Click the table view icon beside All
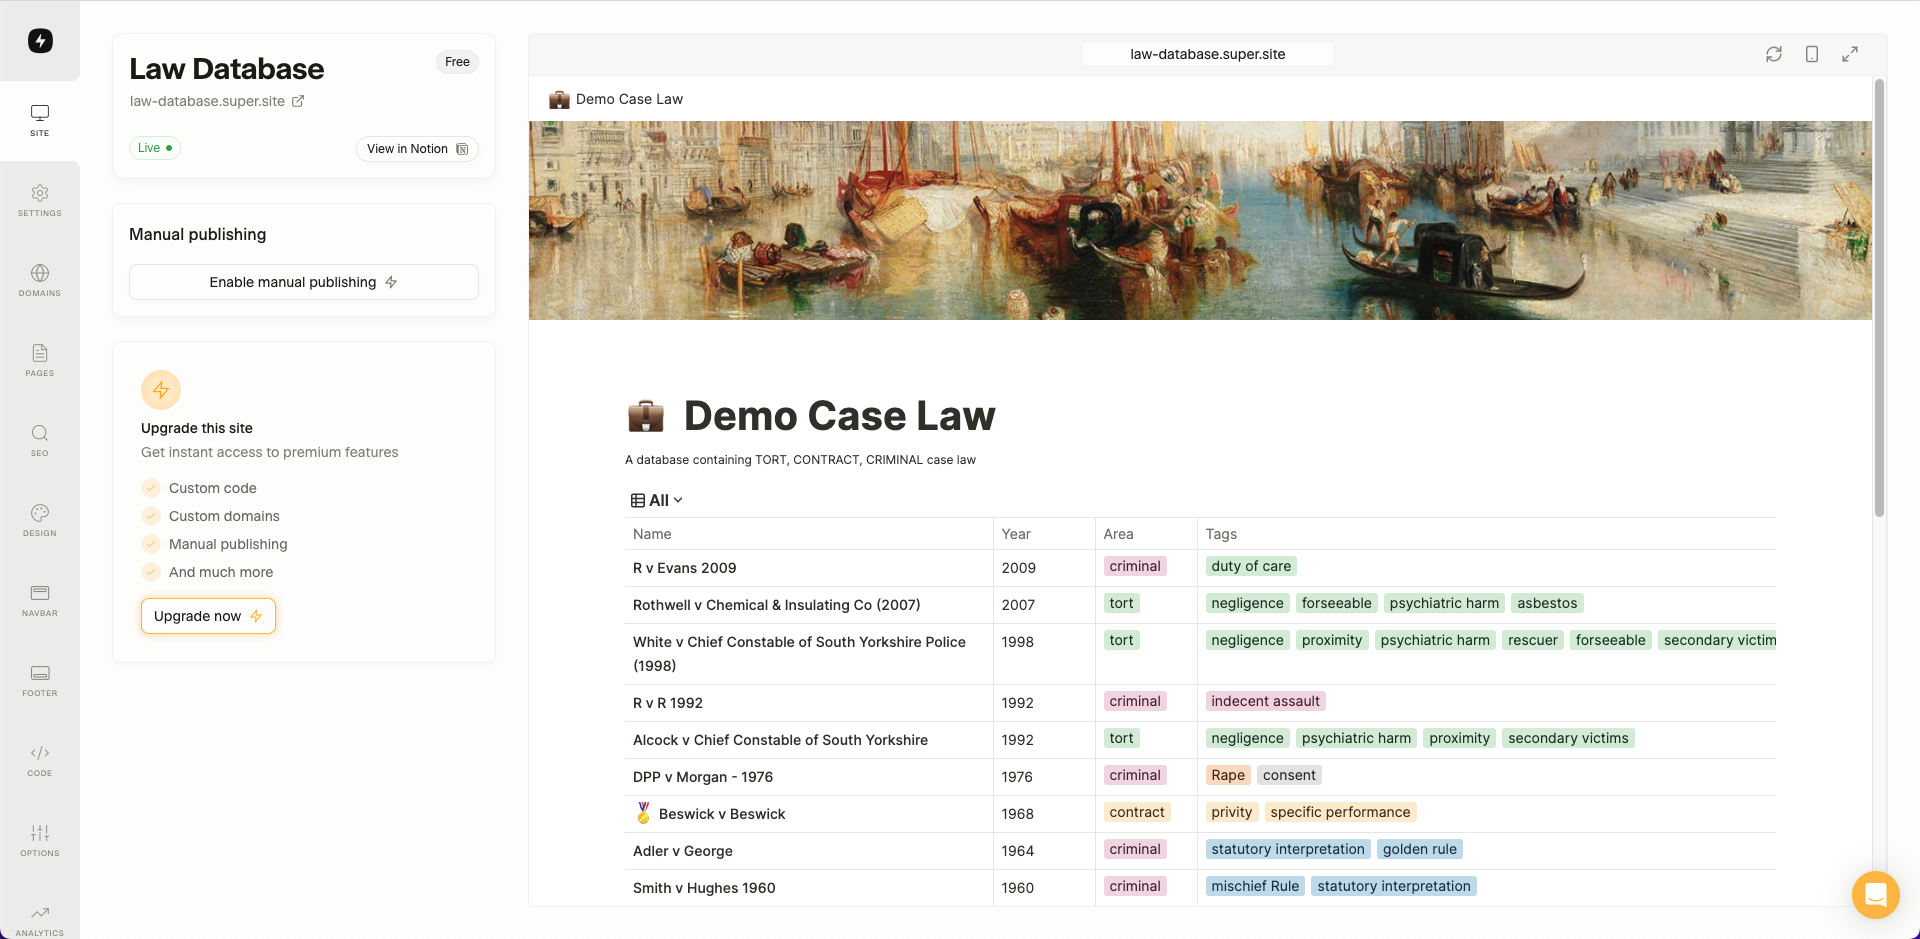1920x939 pixels. coord(638,500)
